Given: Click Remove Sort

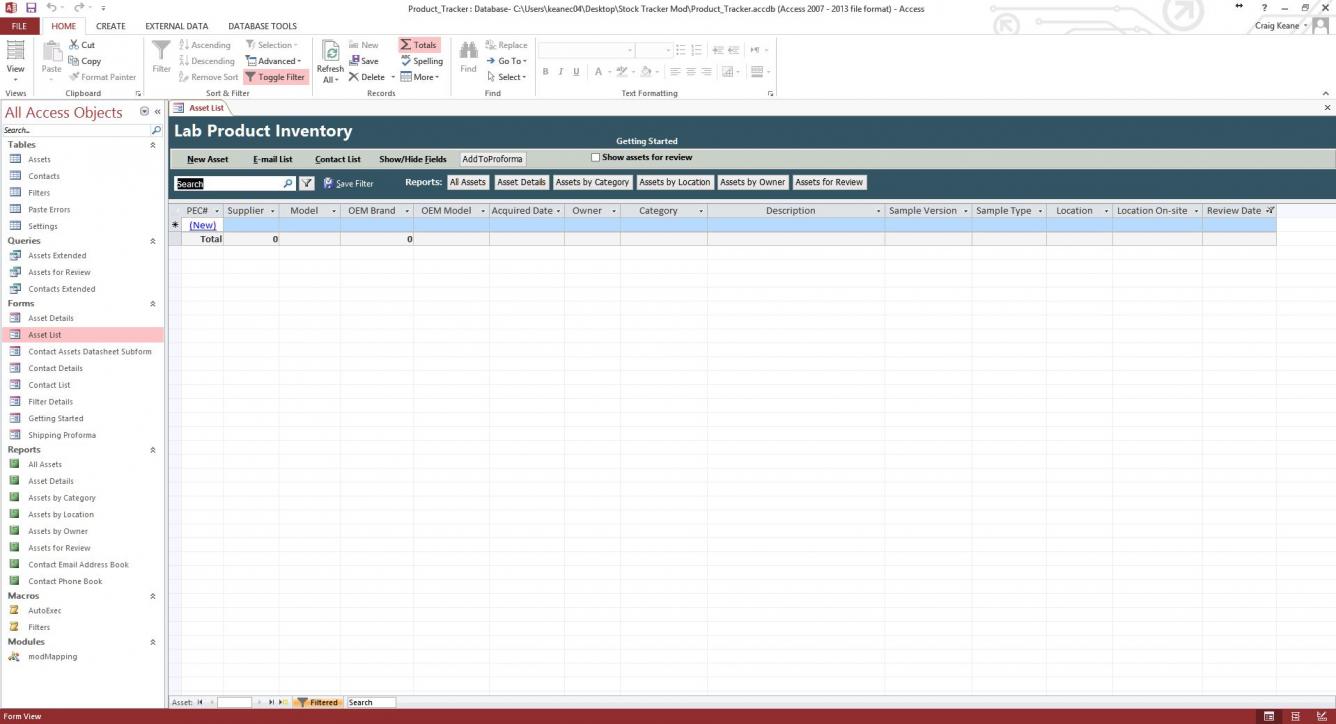Looking at the screenshot, I should [x=209, y=77].
